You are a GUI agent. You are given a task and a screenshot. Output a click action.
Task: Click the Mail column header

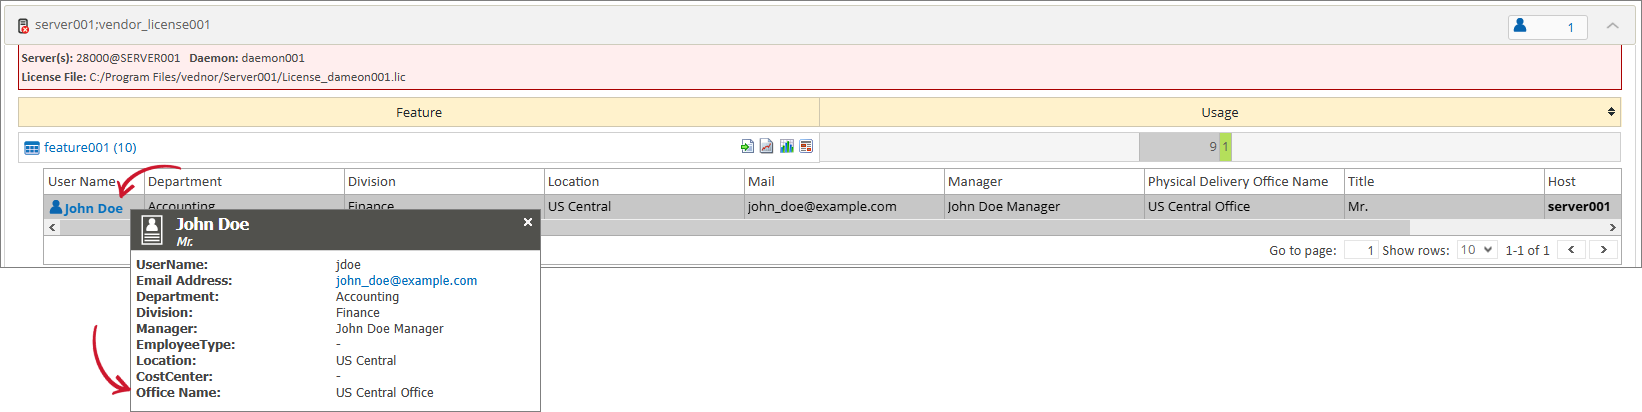844,182
